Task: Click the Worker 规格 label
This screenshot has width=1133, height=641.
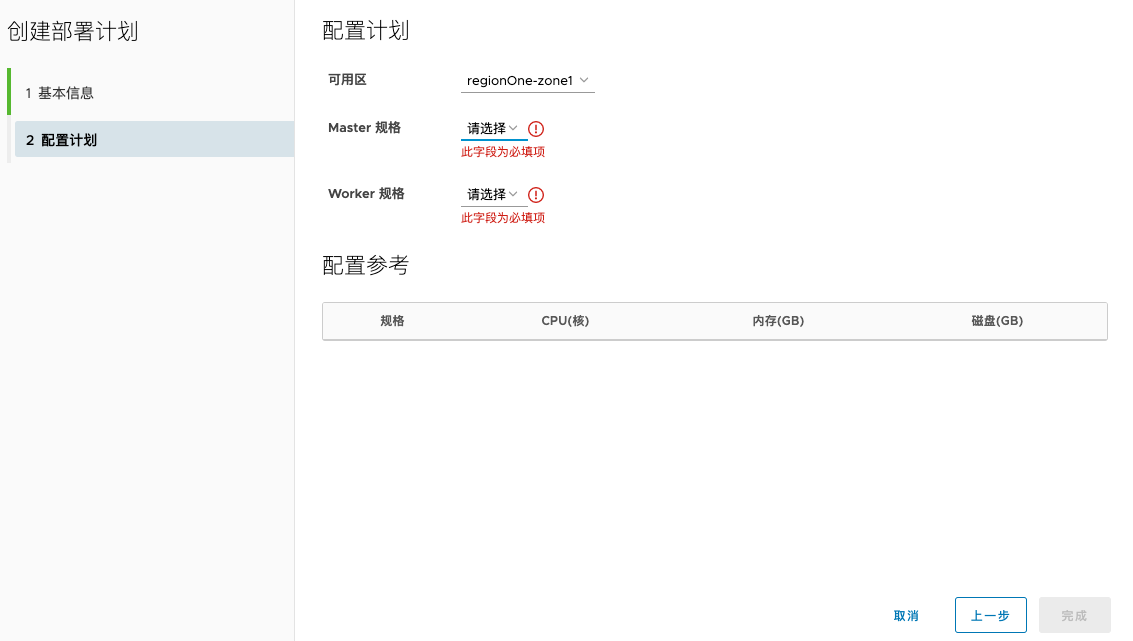Action: (x=366, y=194)
